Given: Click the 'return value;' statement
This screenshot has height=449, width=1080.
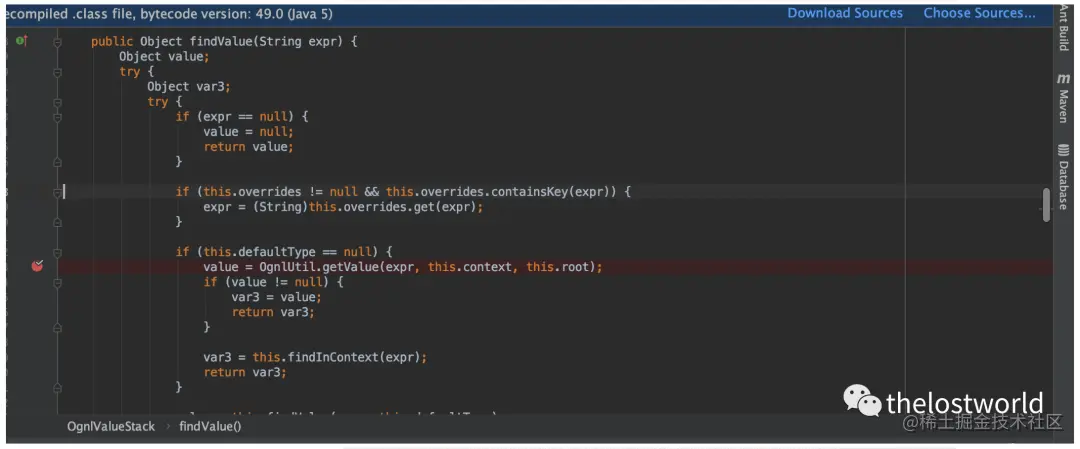Looking at the screenshot, I should [248, 147].
